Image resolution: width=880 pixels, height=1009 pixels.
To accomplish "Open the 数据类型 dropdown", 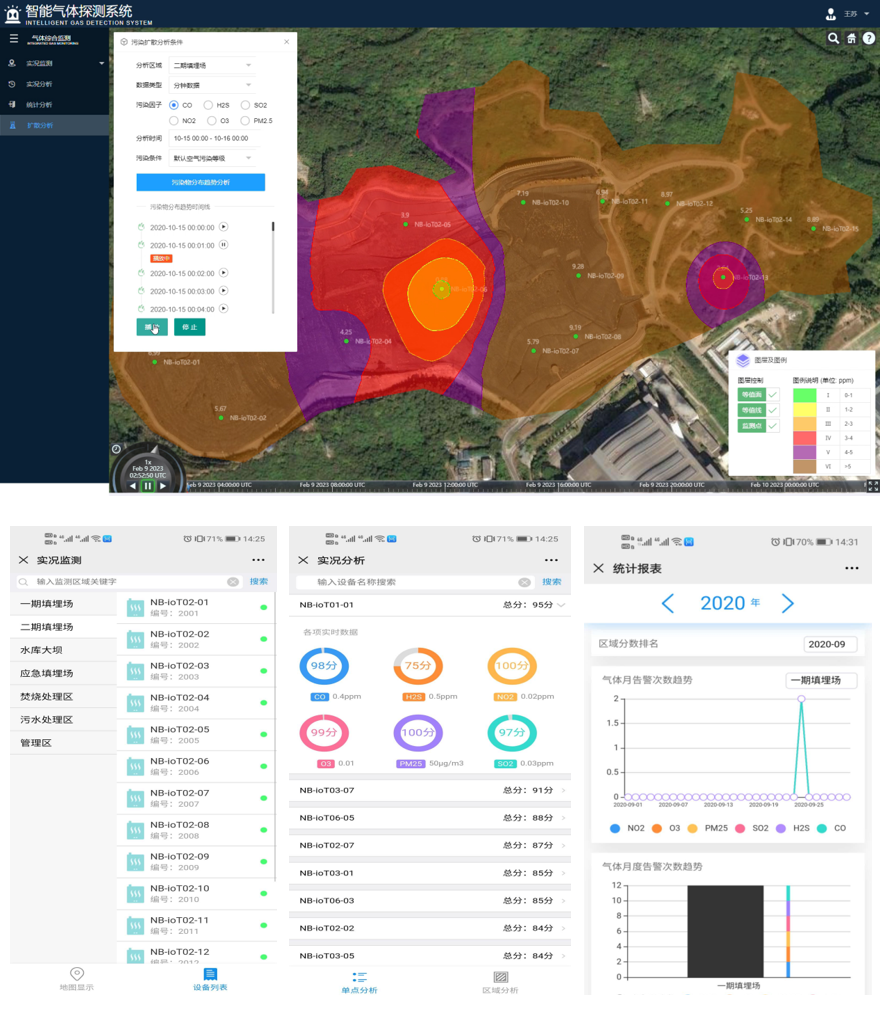I will coord(212,85).
